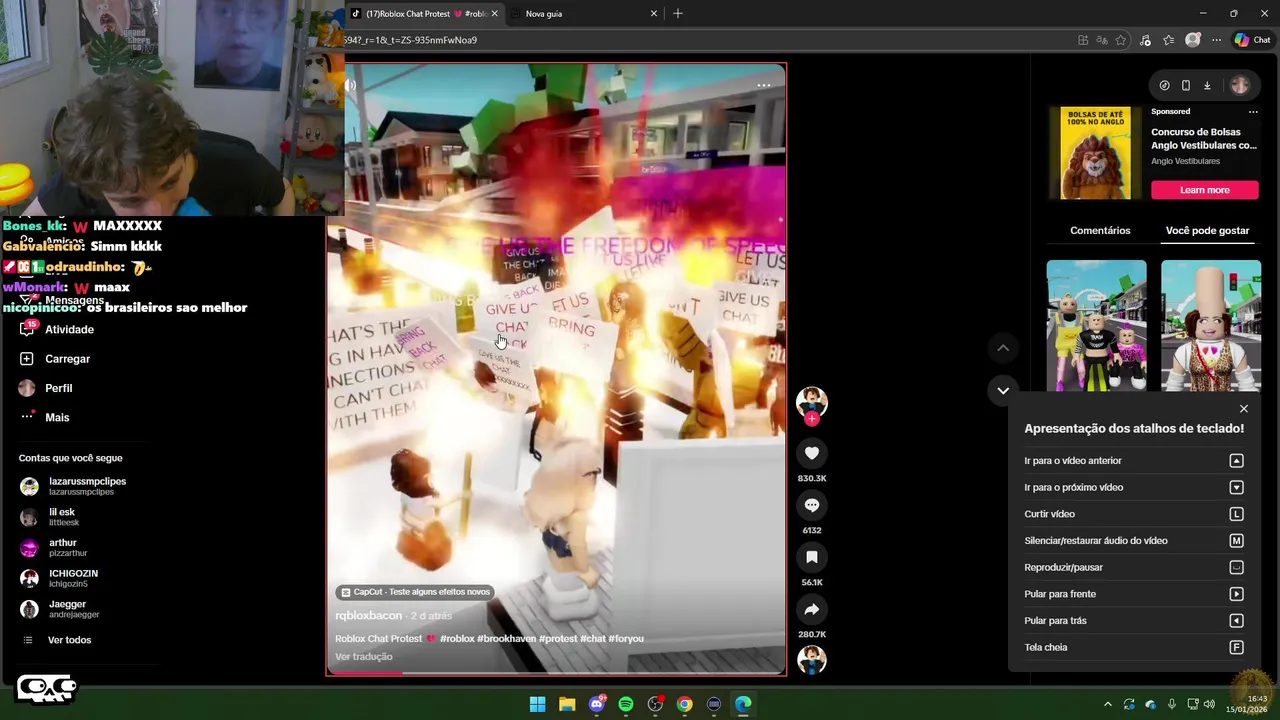Click the Tela cheia F key icon

(x=1236, y=648)
